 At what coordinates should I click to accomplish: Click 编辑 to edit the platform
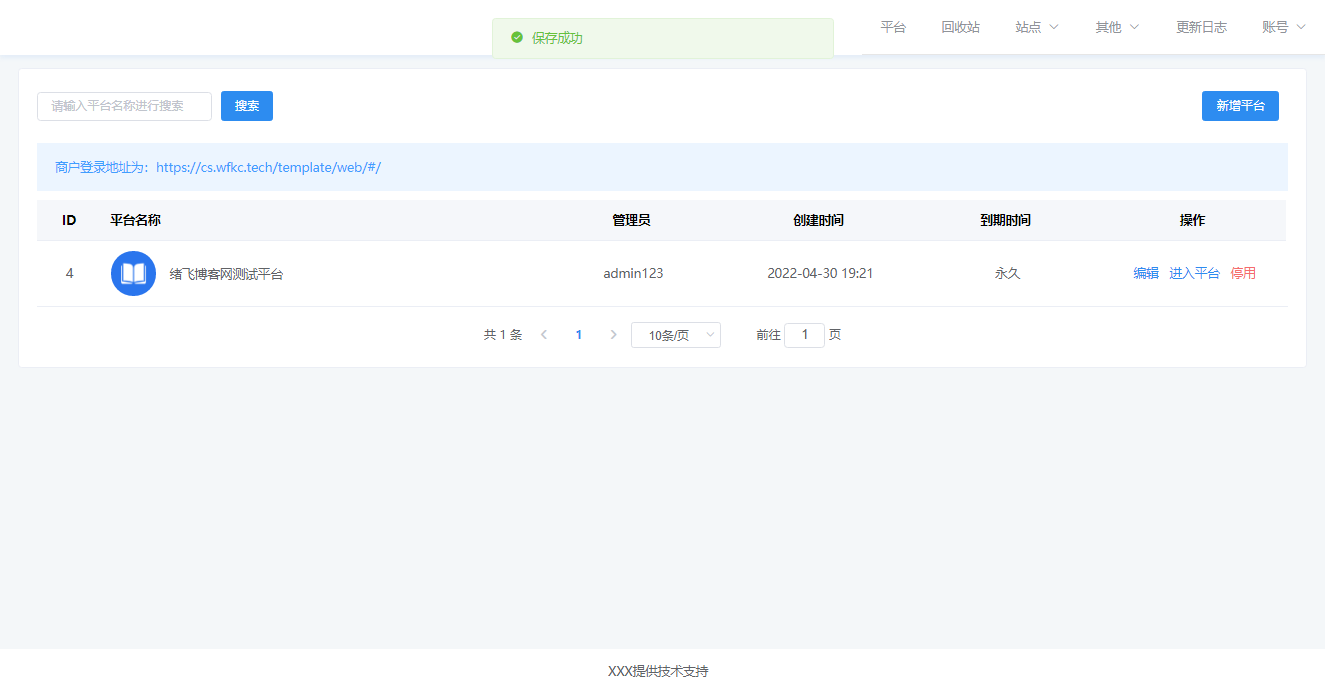[x=1145, y=272]
